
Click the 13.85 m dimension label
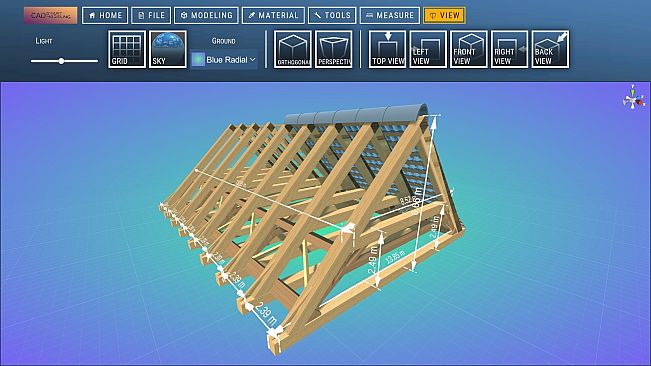point(395,258)
